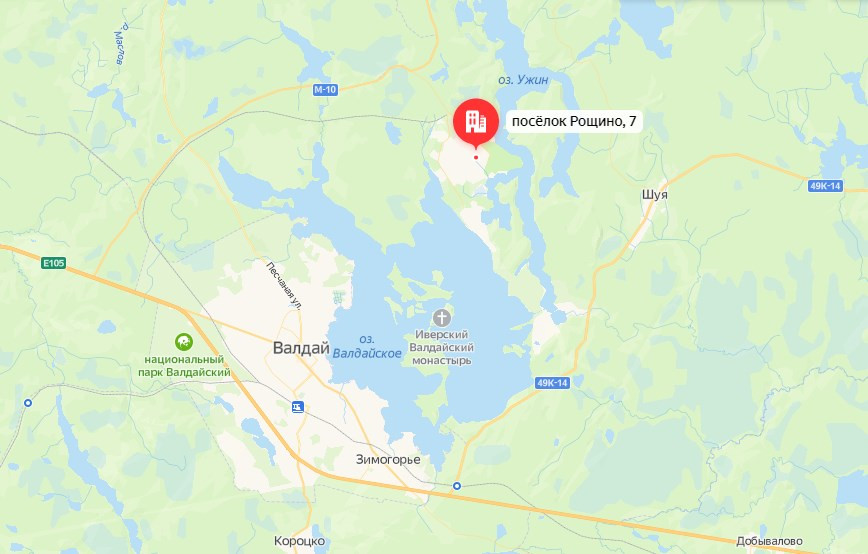Click the национальный парк Валдайский text
868x554 pixels.
[184, 366]
